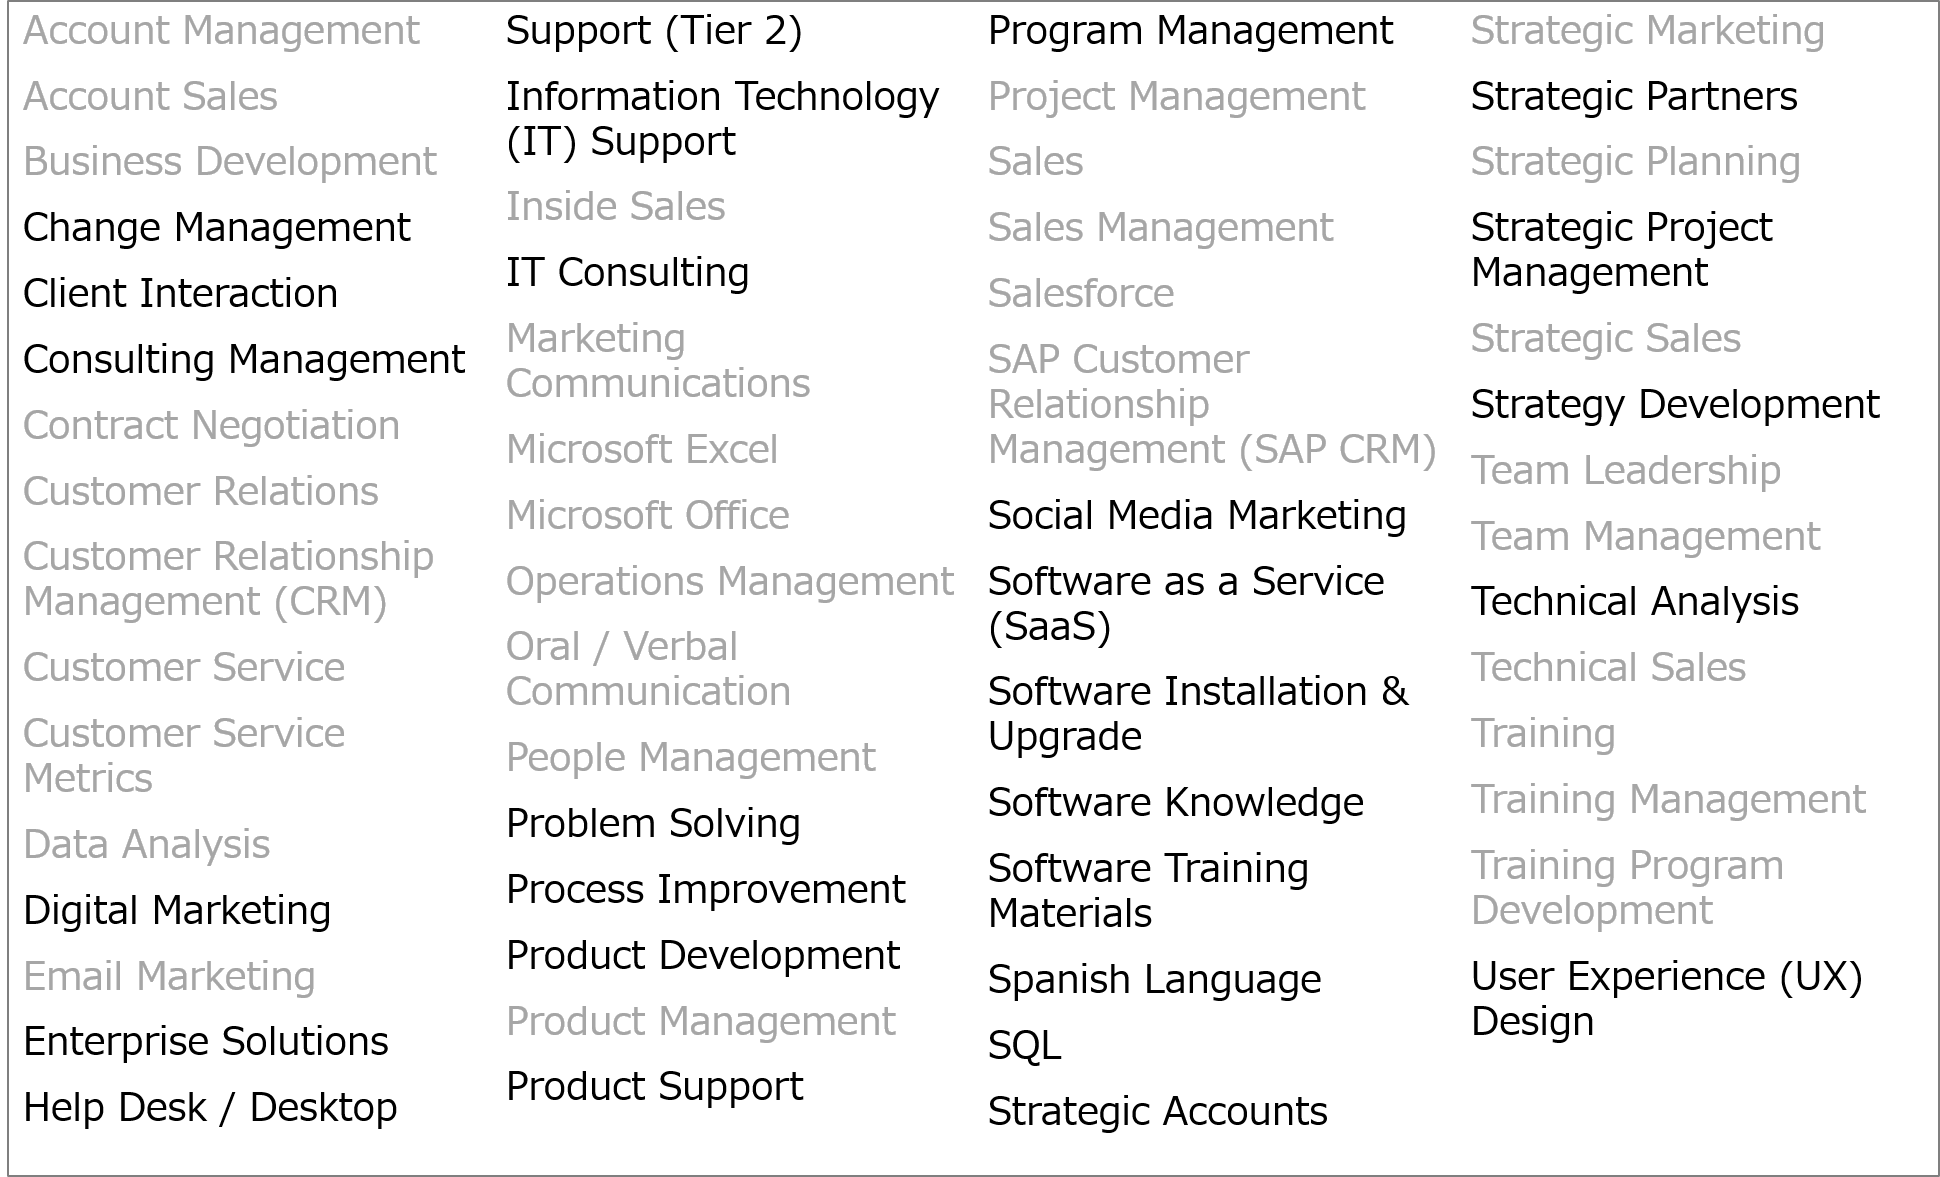Choose Strategic Partners entry
Image resolution: width=1940 pixels, height=1177 pixels.
(1634, 97)
